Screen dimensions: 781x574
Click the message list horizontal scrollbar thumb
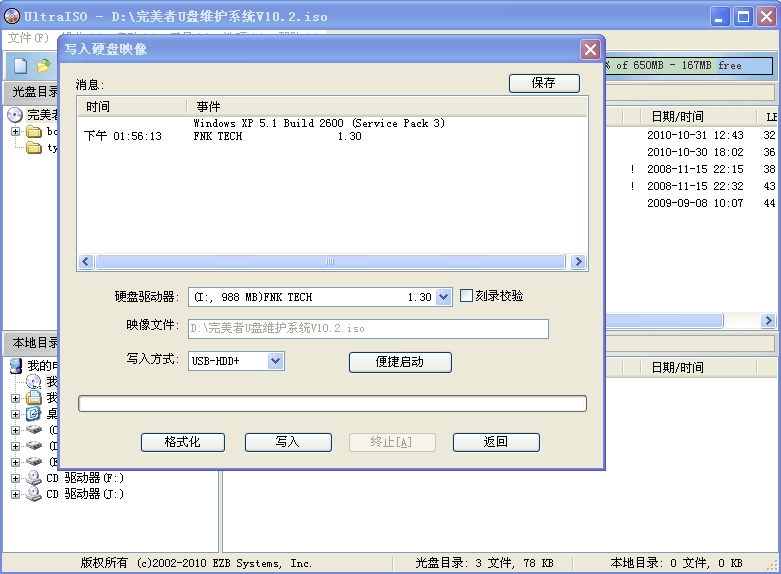click(330, 262)
